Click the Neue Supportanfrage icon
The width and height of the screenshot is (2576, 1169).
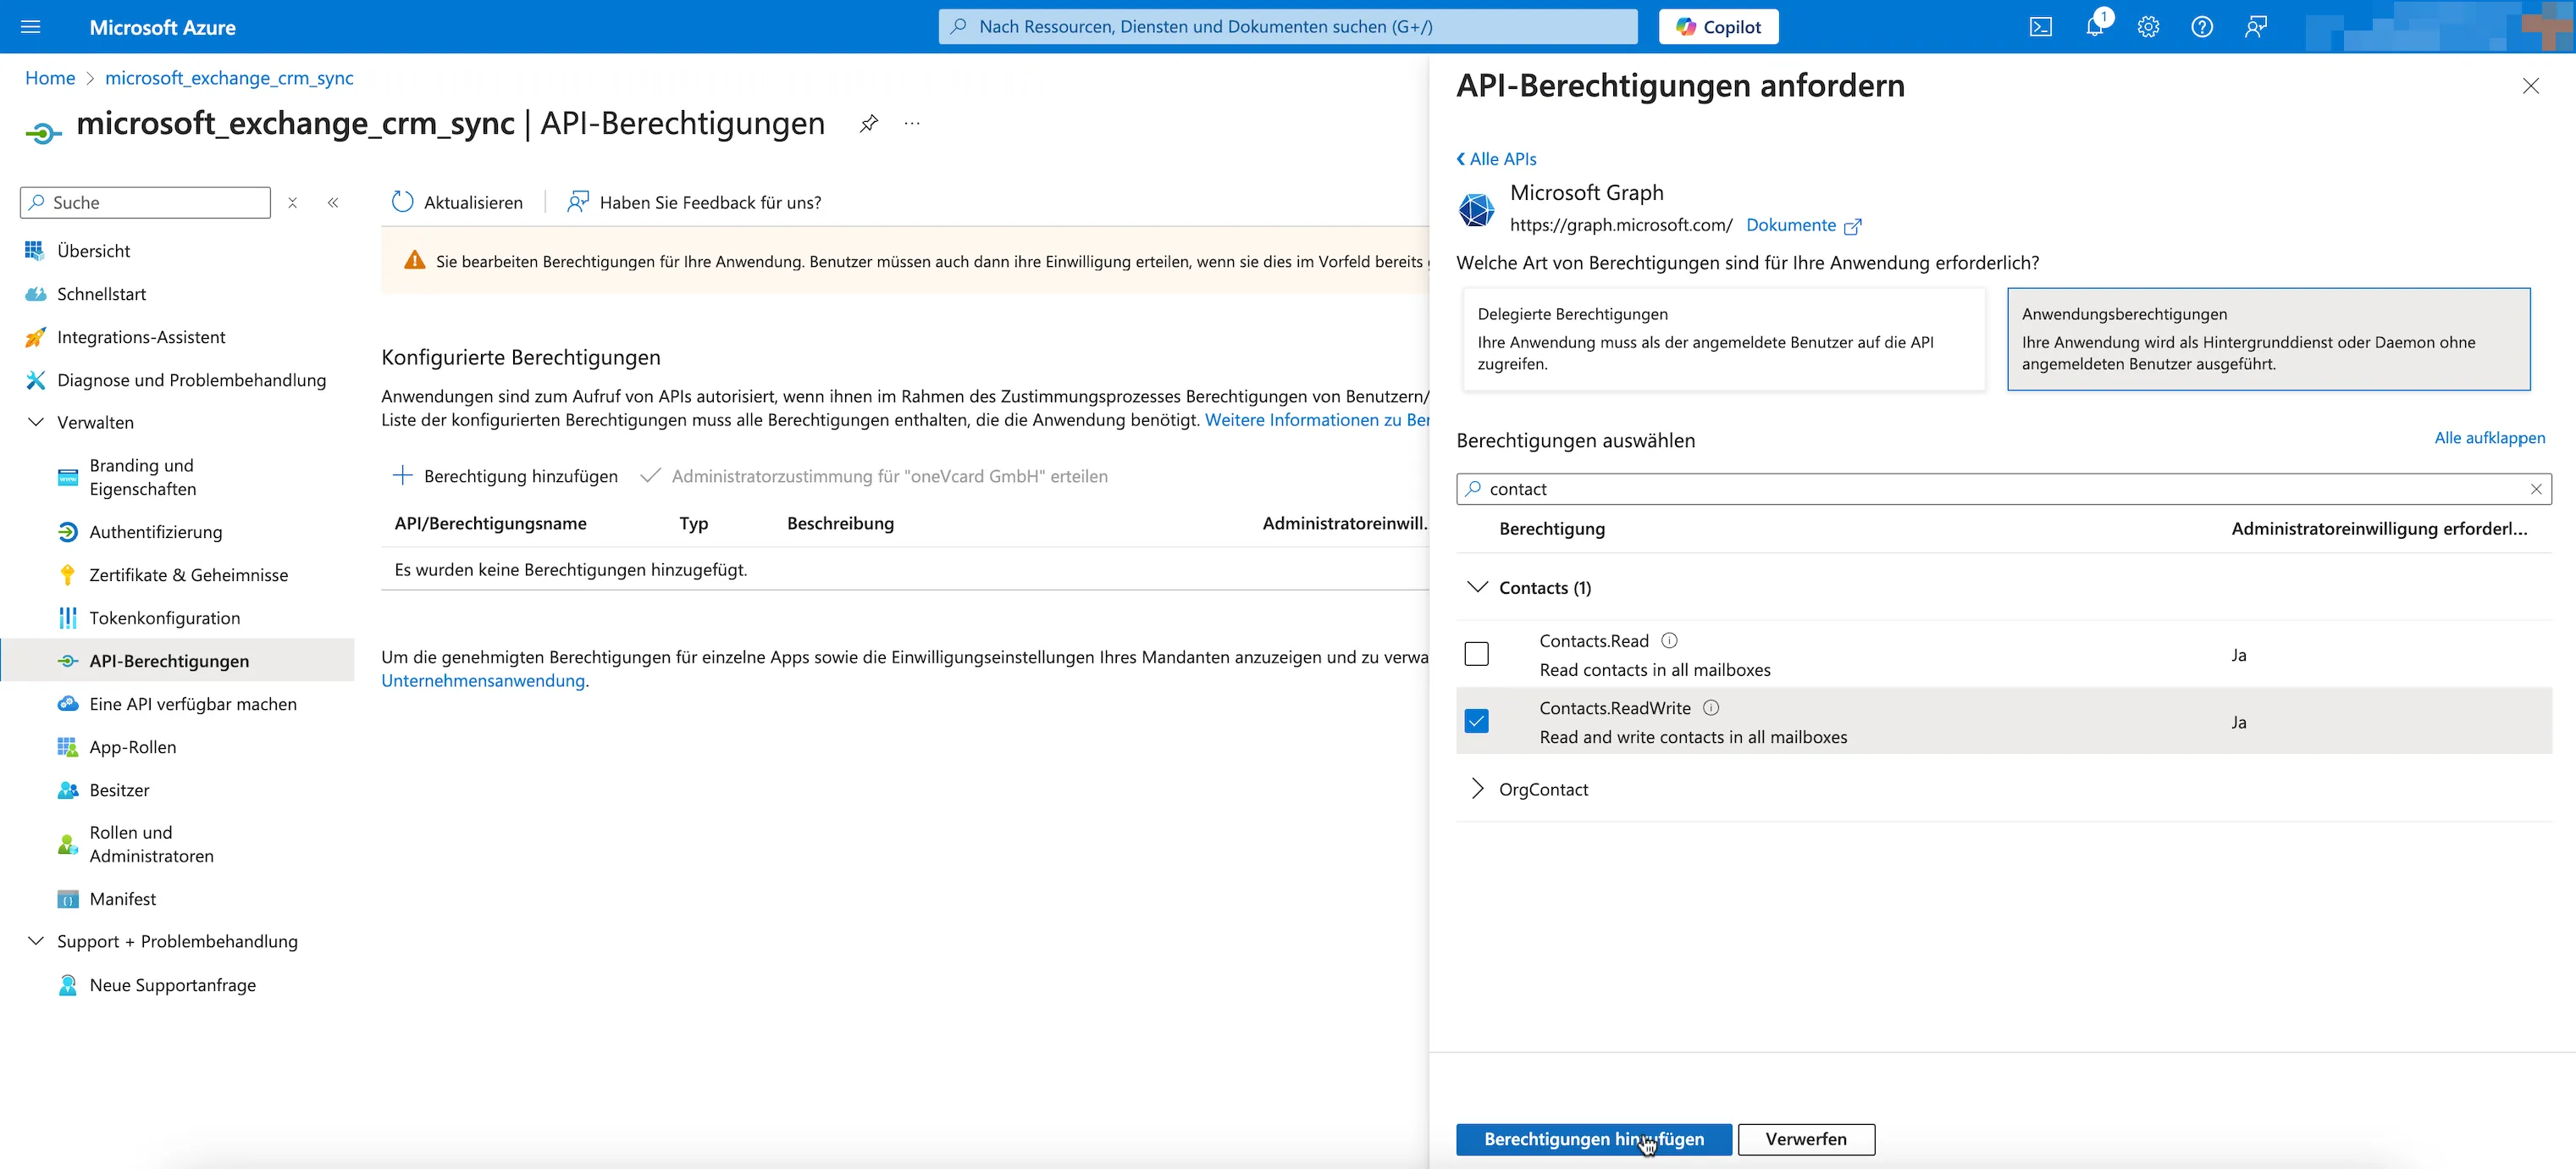(67, 985)
